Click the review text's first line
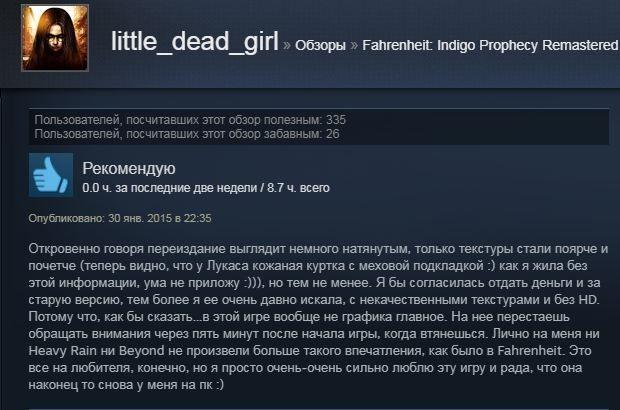Image resolution: width=620 pixels, height=410 pixels. coord(318,249)
